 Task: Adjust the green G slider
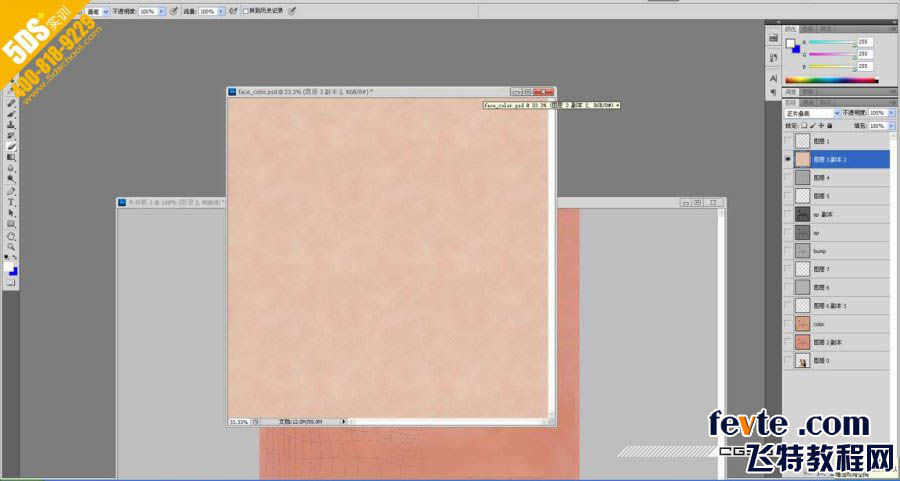pos(832,55)
